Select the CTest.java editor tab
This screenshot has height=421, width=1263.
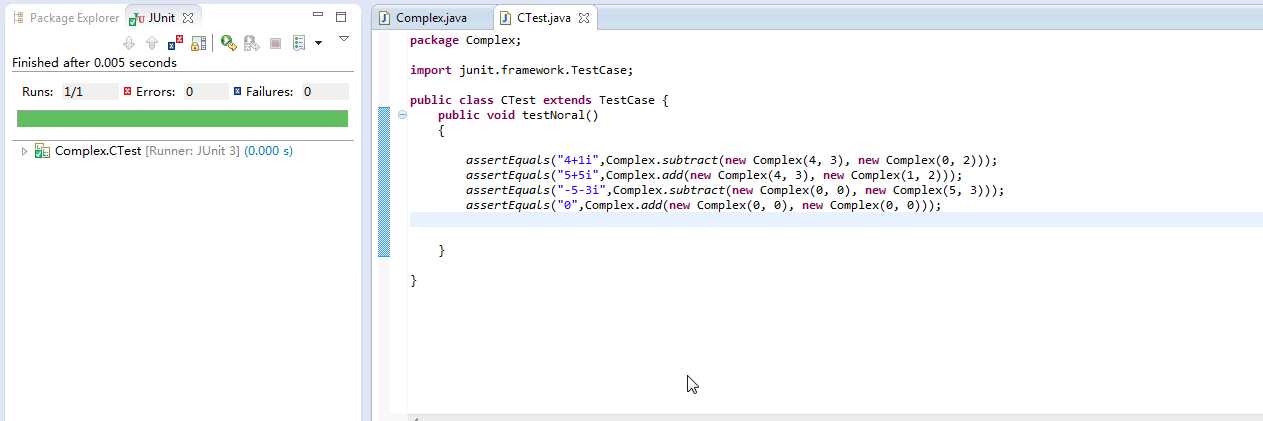tap(546, 18)
